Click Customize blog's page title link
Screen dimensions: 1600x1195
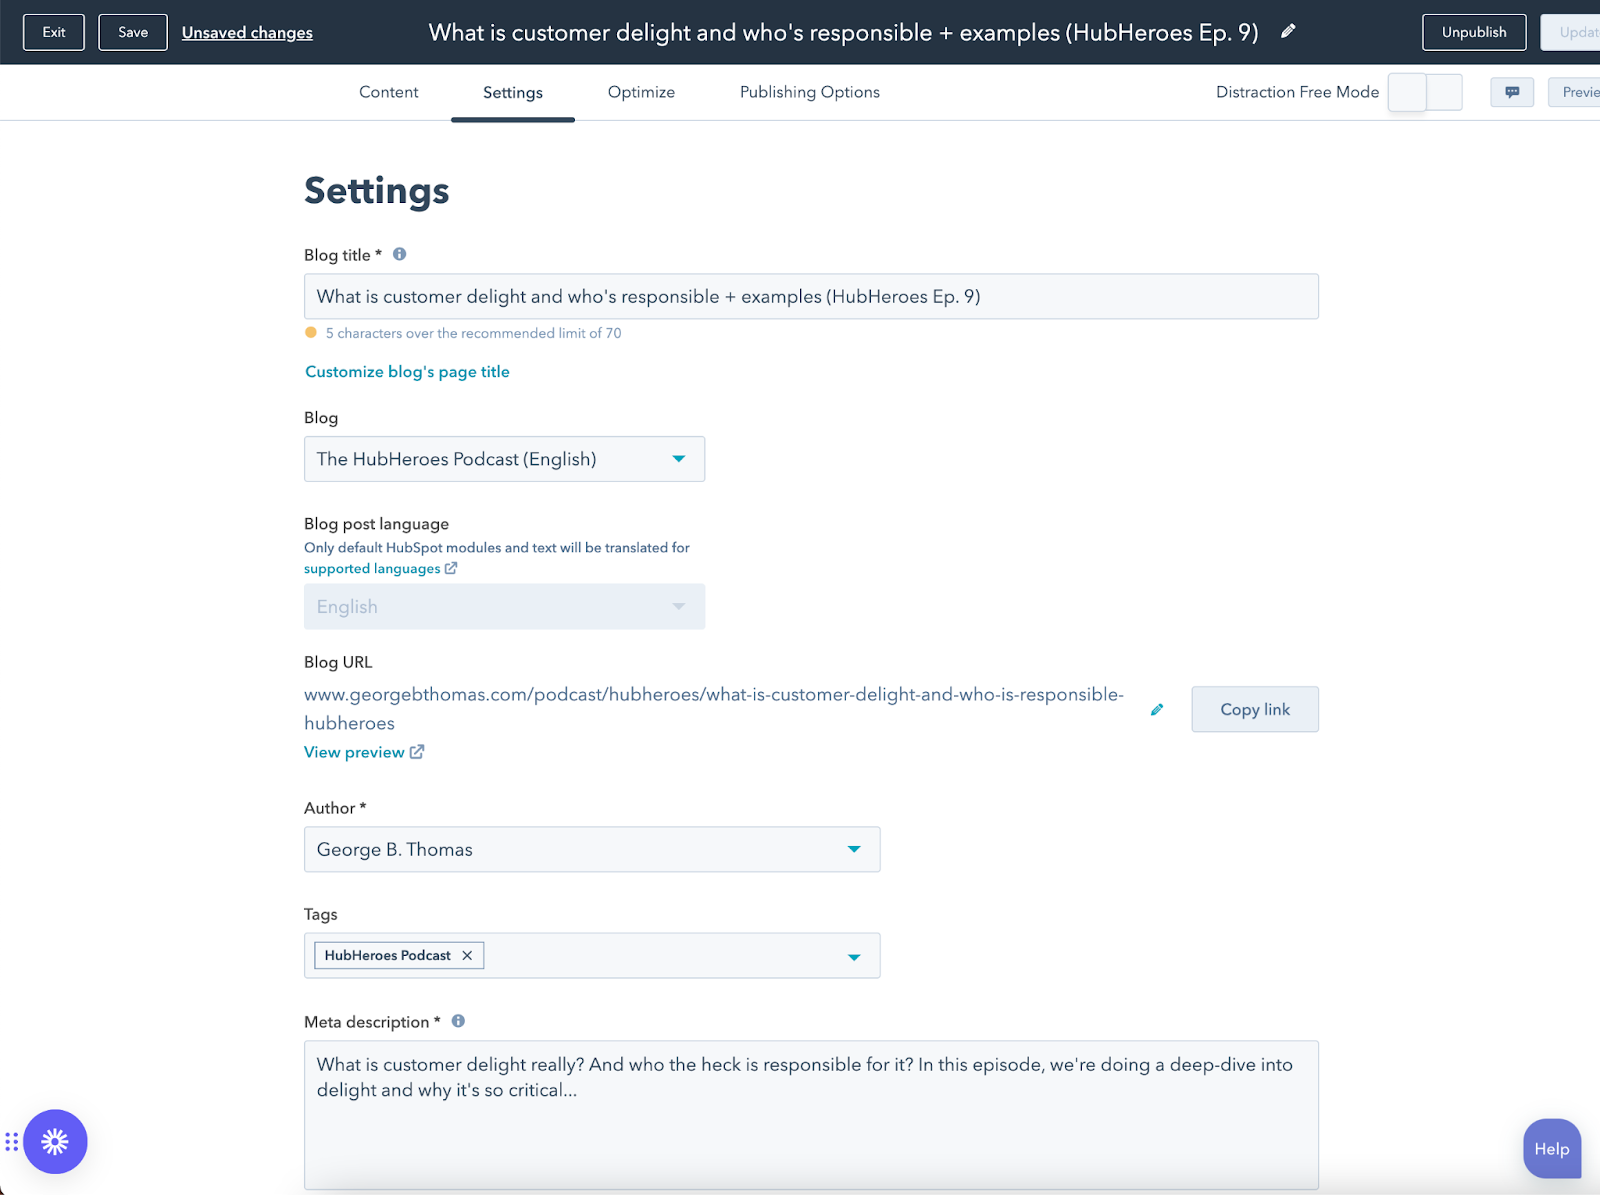tap(407, 371)
